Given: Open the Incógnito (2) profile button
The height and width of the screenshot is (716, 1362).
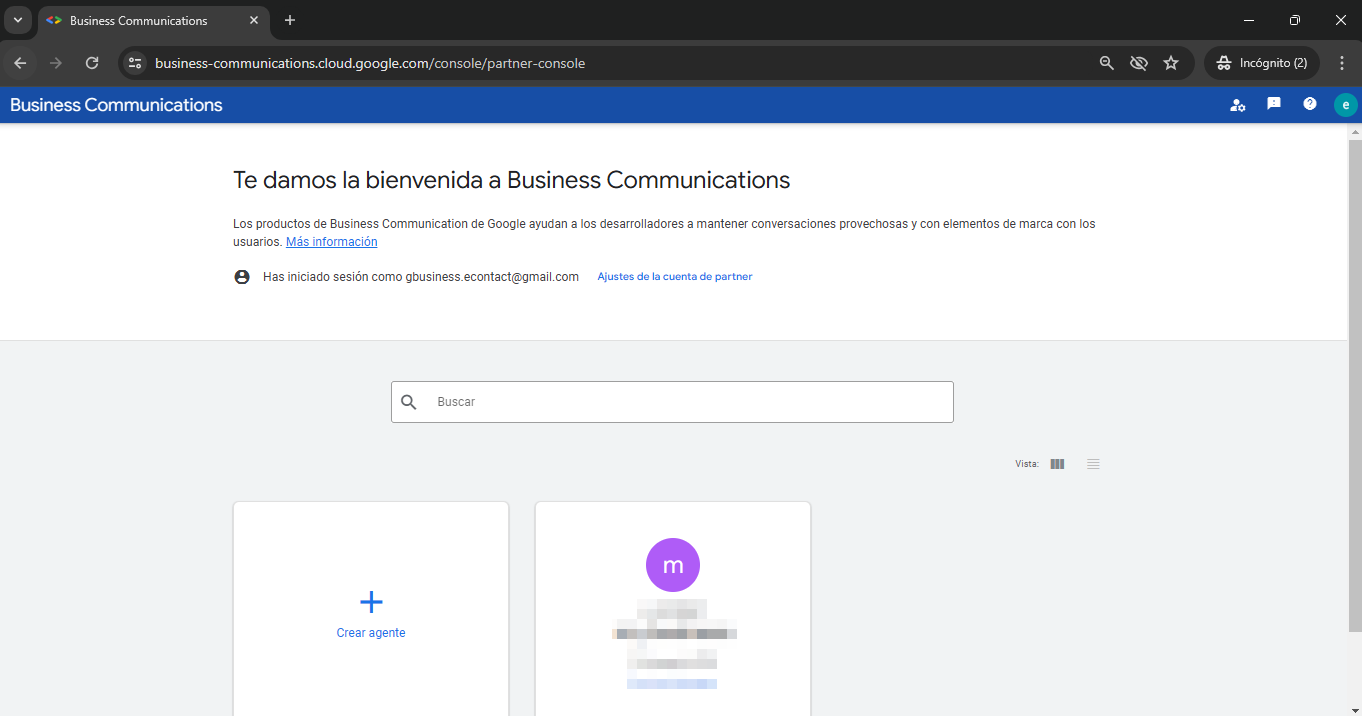Looking at the screenshot, I should 1262,63.
